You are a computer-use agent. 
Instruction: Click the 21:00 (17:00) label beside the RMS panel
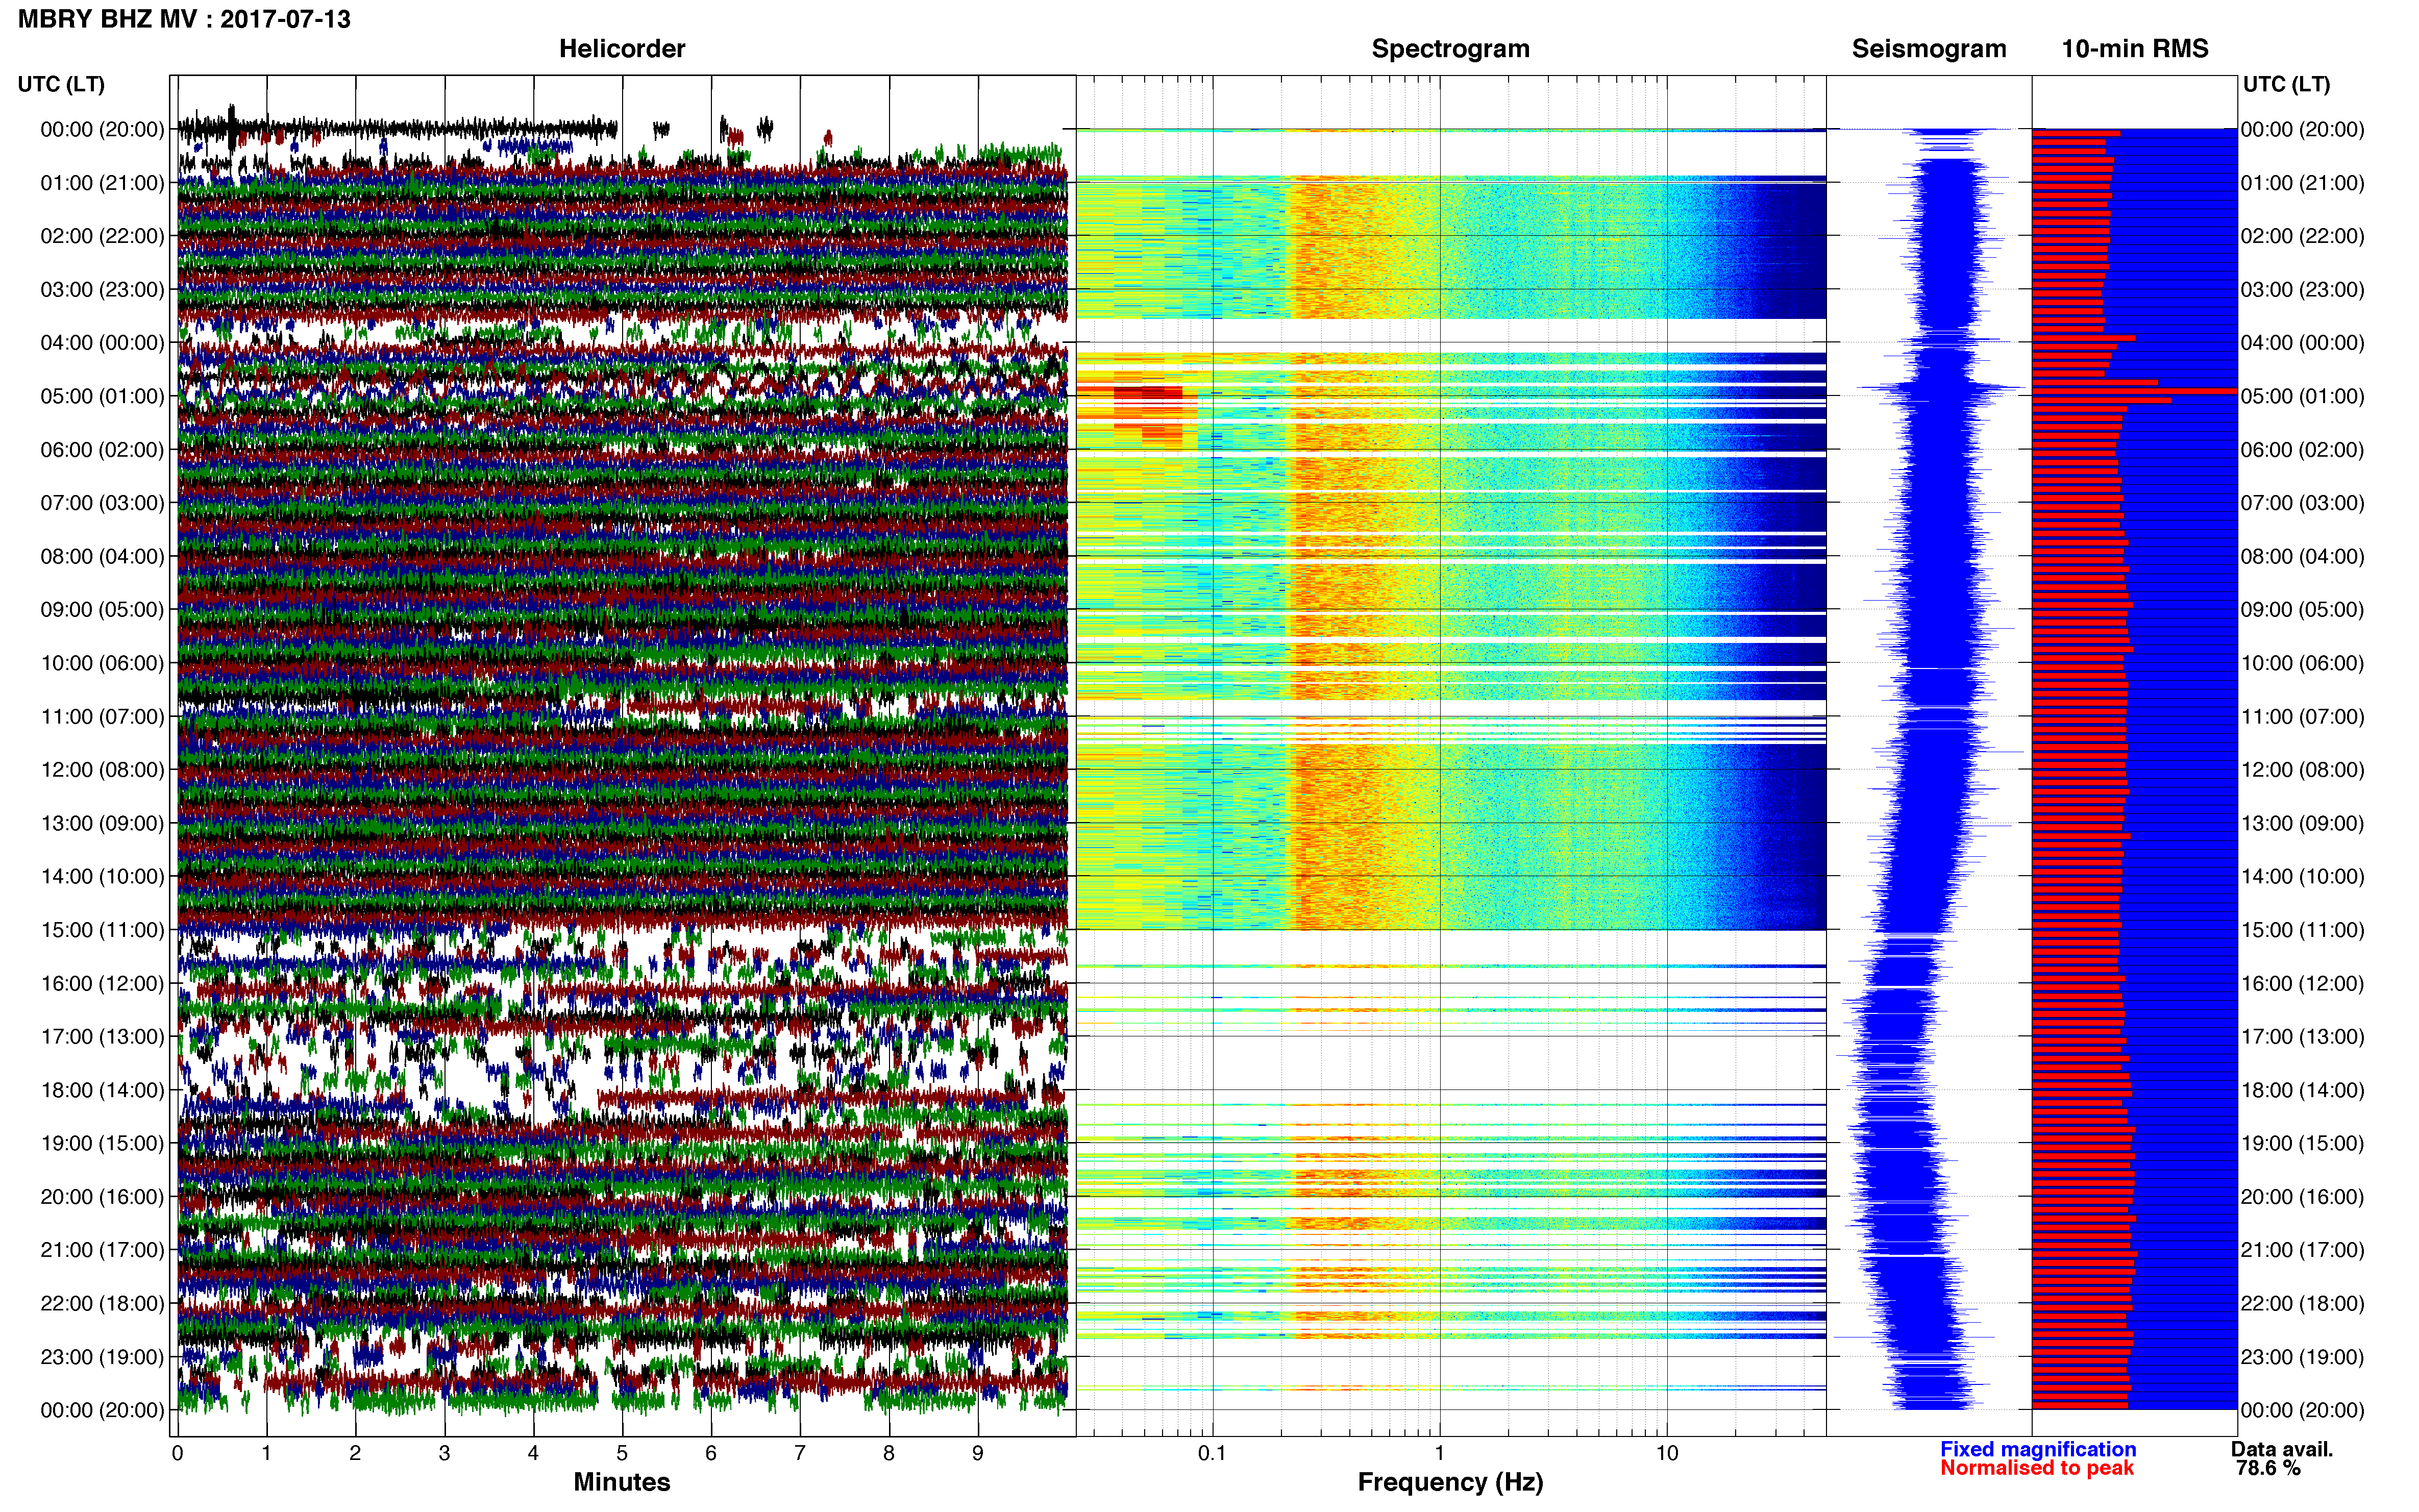click(2303, 1250)
